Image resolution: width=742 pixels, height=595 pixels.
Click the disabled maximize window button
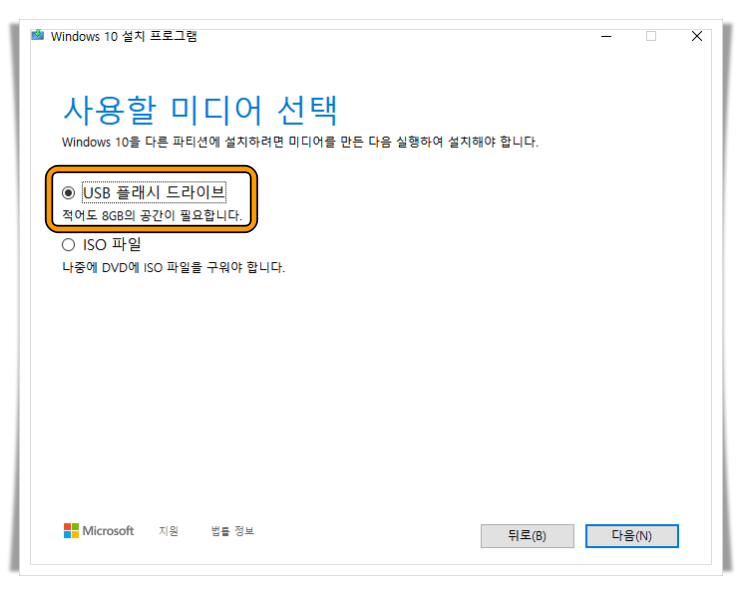651,36
